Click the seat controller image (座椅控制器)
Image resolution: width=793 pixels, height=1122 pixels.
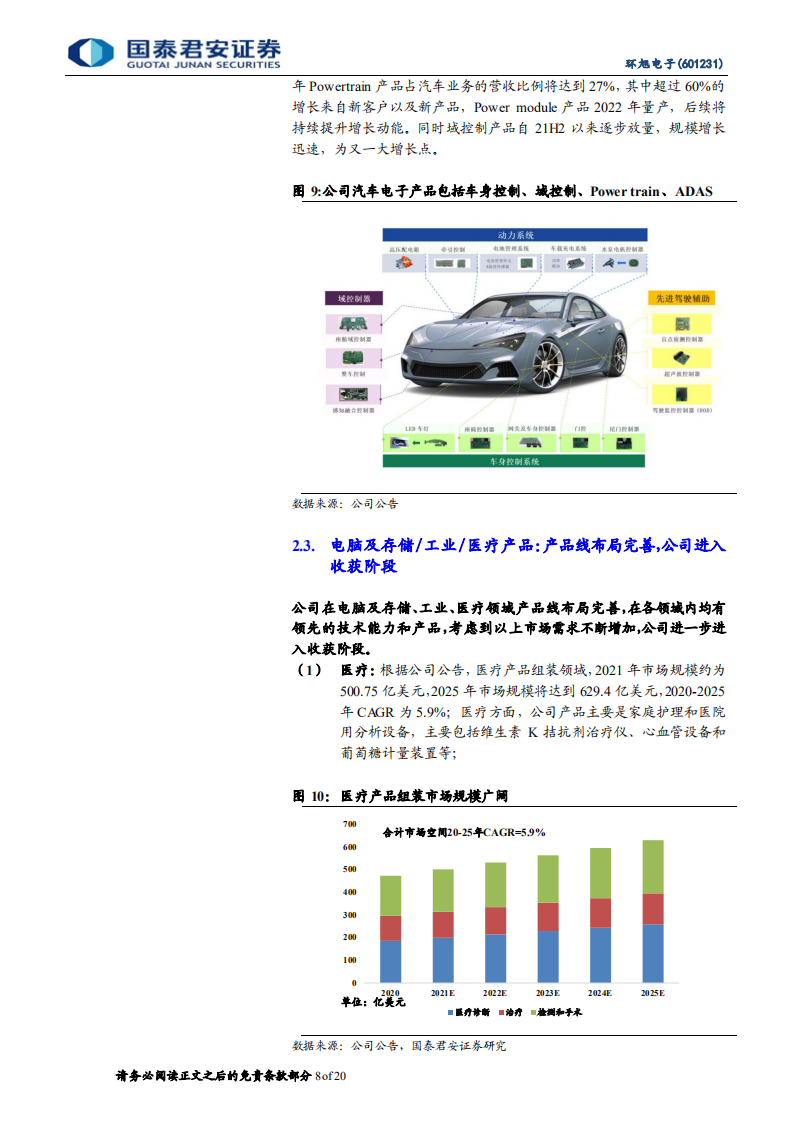point(480,443)
